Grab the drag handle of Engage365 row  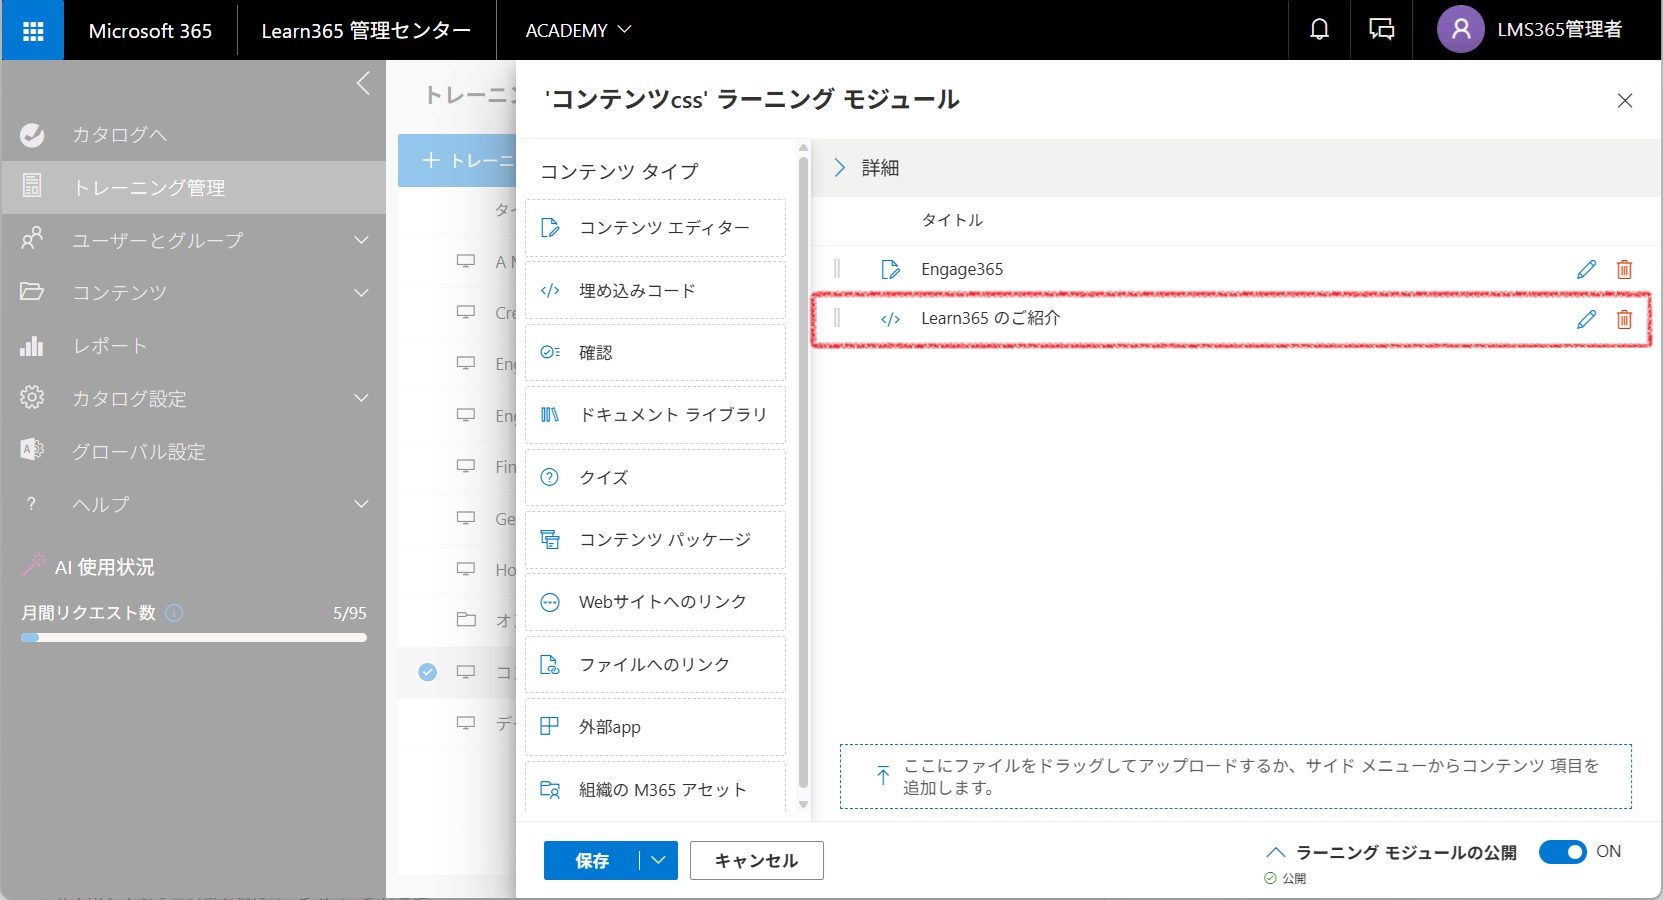(837, 268)
